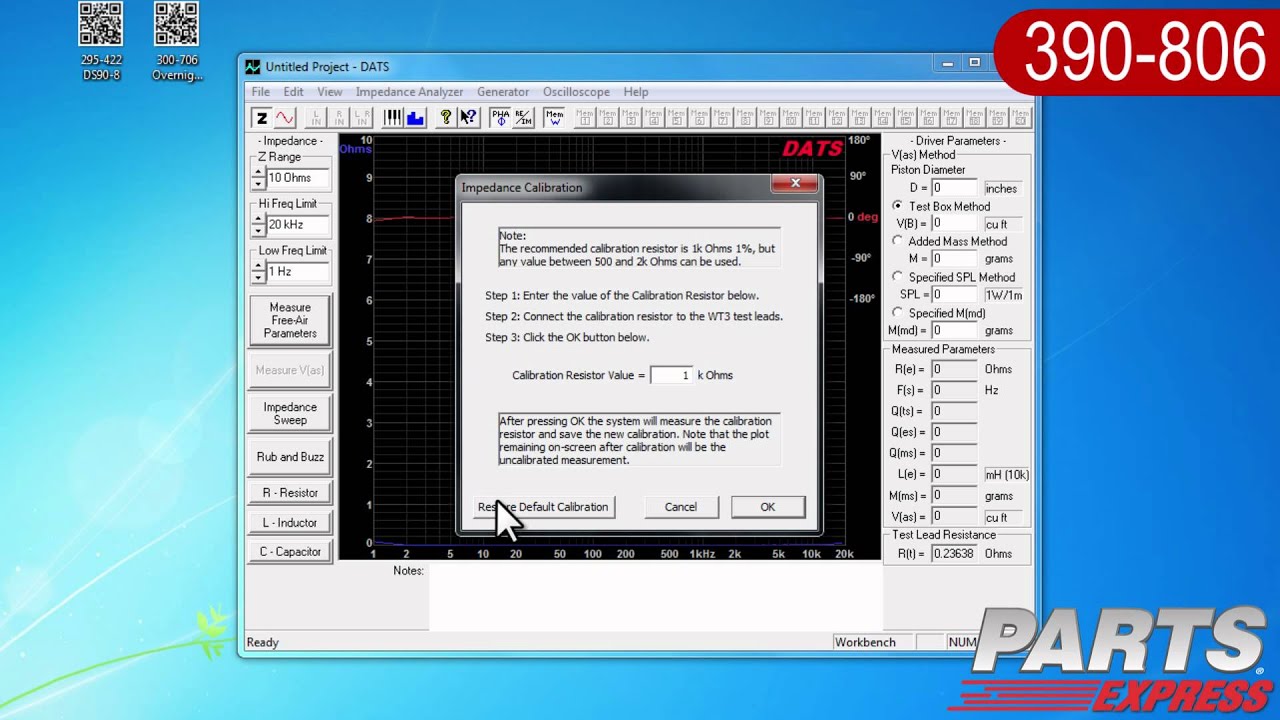
Task: Increase Z Range with the up arrow
Action: pyautogui.click(x=258, y=173)
